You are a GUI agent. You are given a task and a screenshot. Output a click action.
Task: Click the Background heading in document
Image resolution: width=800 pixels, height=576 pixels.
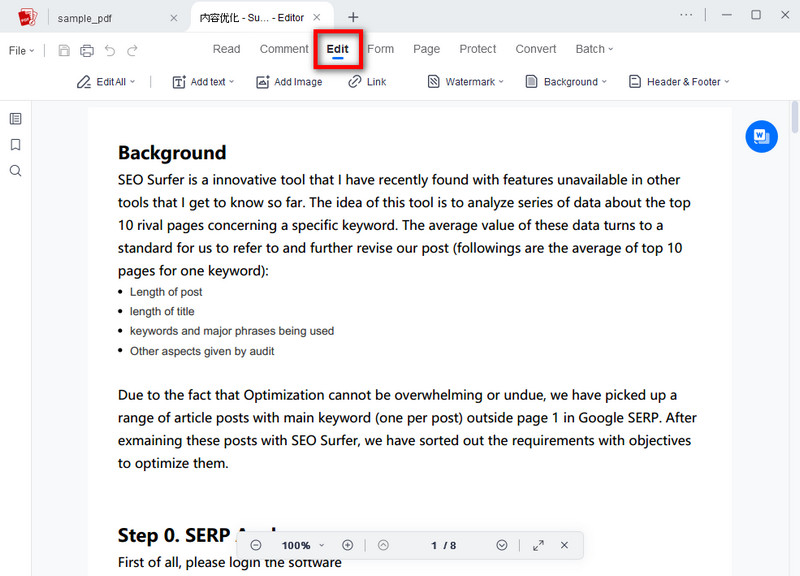[172, 153]
